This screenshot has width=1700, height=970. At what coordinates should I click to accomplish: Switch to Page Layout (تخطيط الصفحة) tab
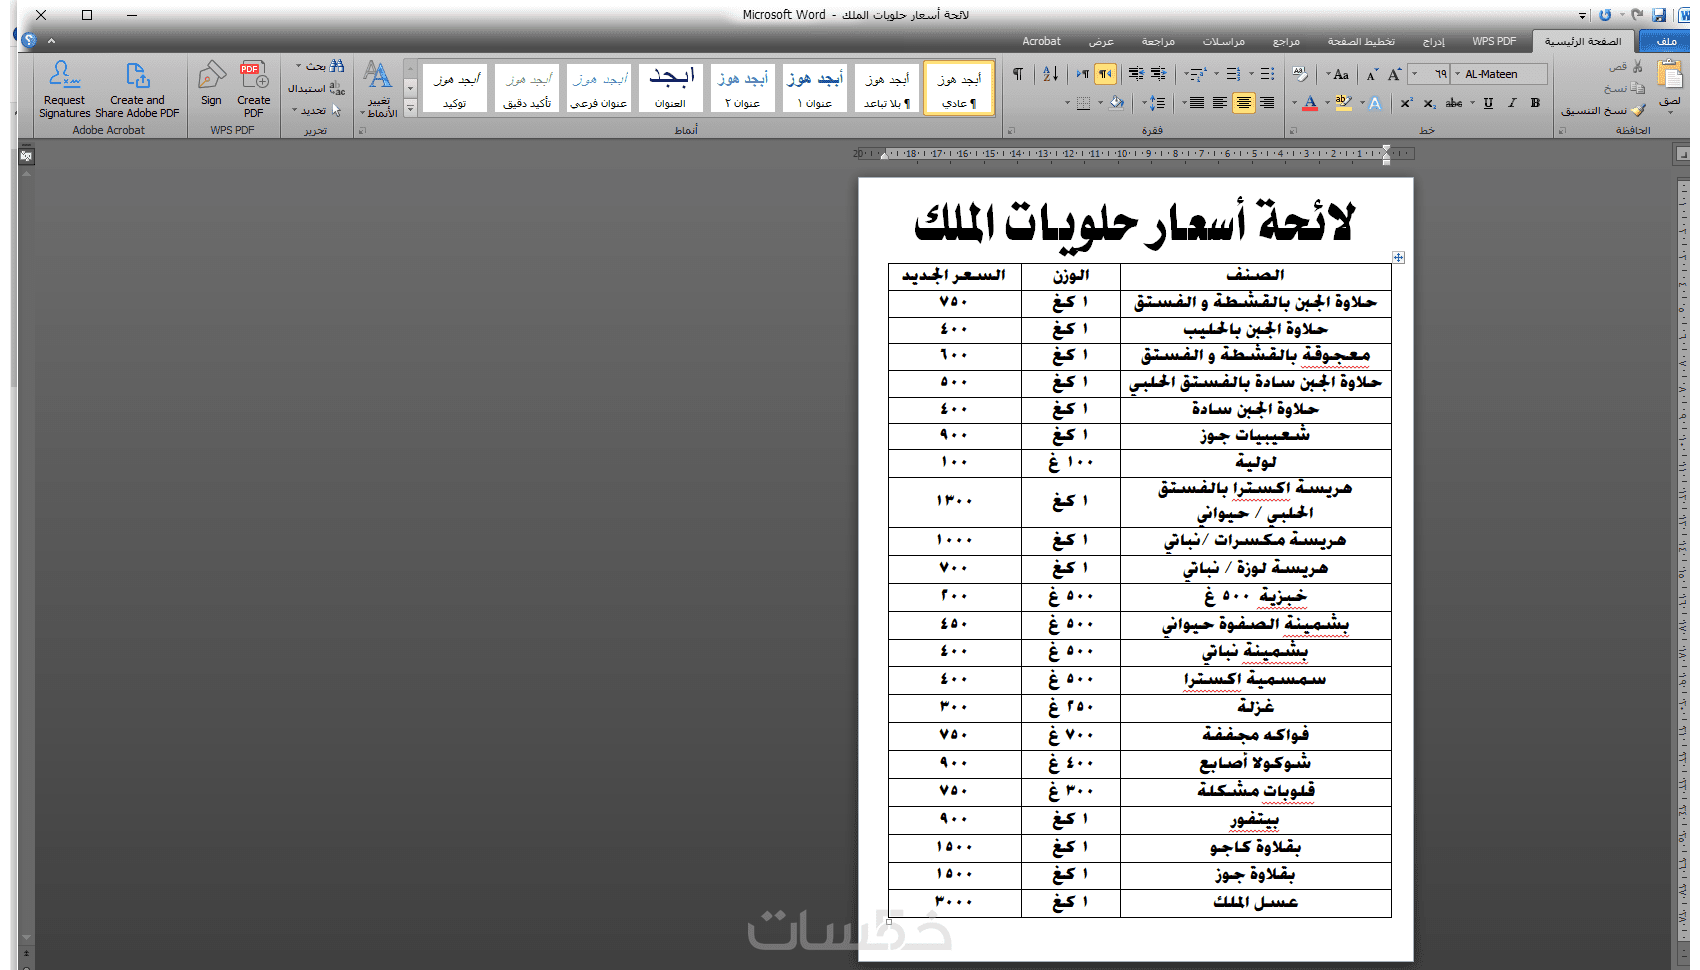point(1361,41)
